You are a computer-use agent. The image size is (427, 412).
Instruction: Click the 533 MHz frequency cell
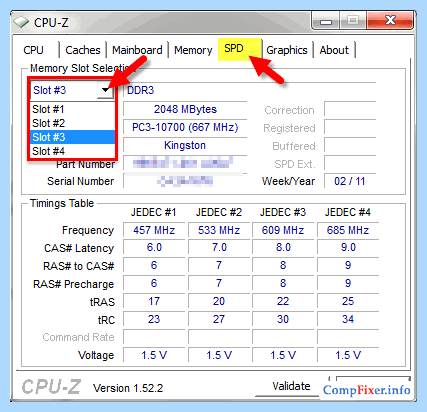coord(219,230)
